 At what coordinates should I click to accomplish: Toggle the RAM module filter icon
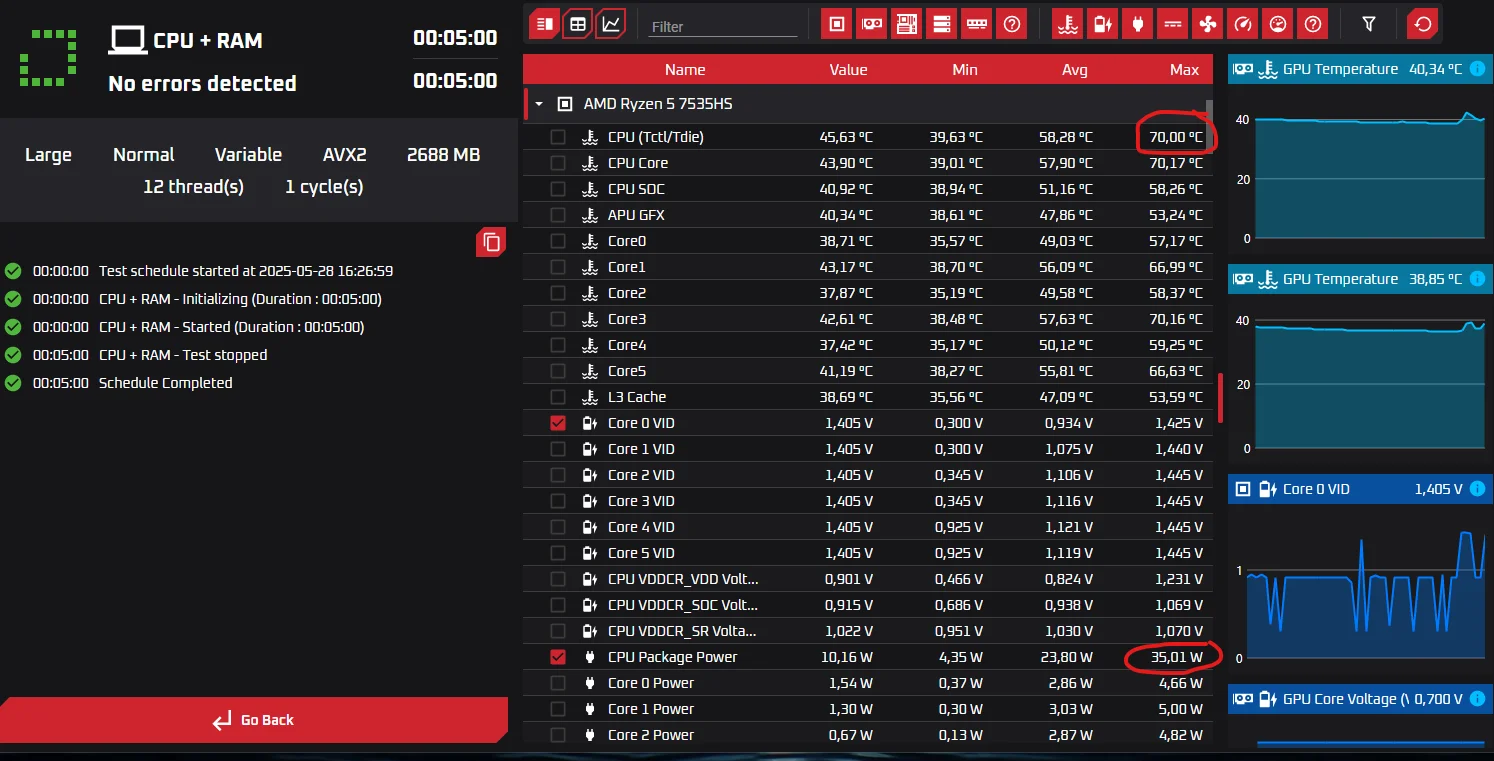point(977,24)
